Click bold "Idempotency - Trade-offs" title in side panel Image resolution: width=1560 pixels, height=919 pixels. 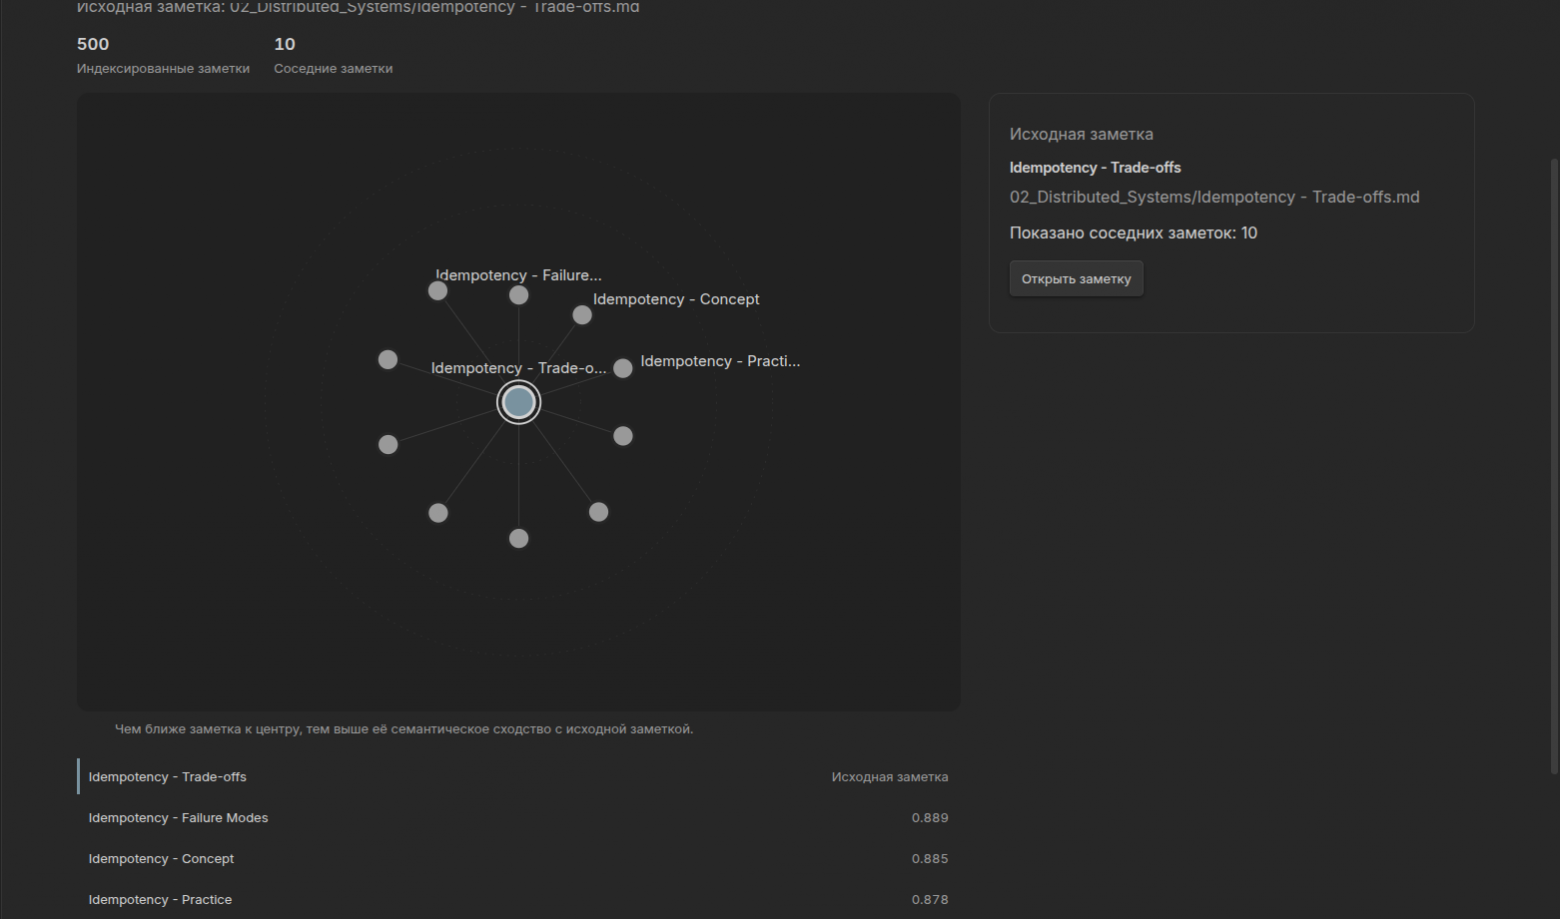pyautogui.click(x=1095, y=168)
